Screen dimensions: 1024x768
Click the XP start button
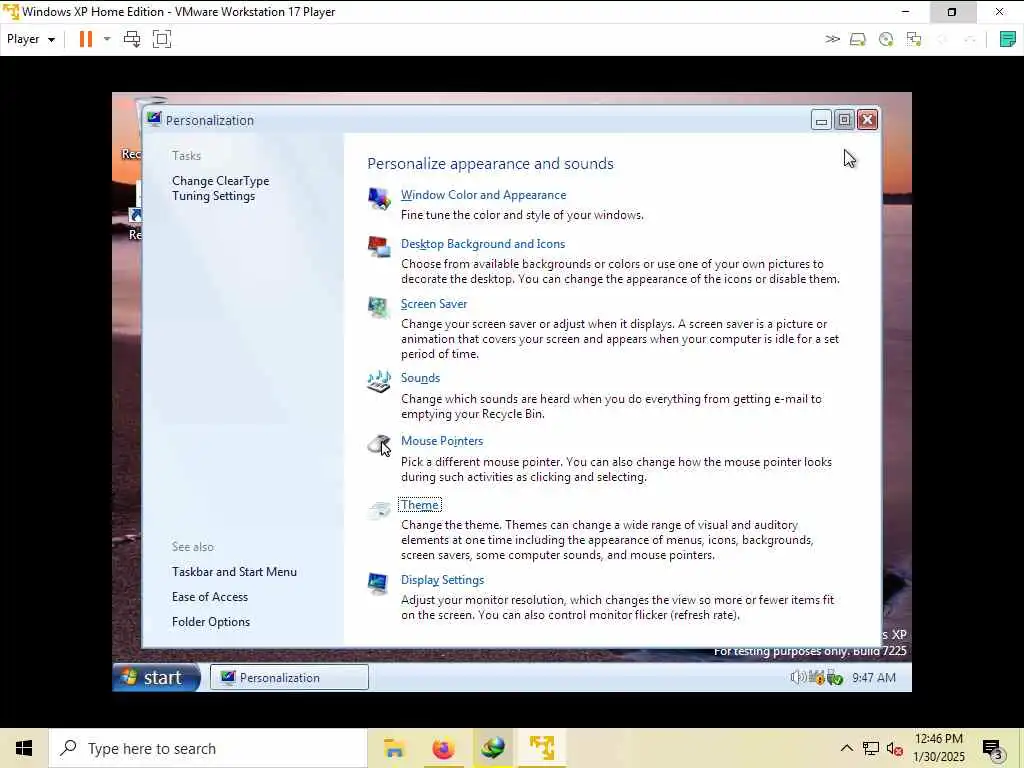(x=157, y=677)
